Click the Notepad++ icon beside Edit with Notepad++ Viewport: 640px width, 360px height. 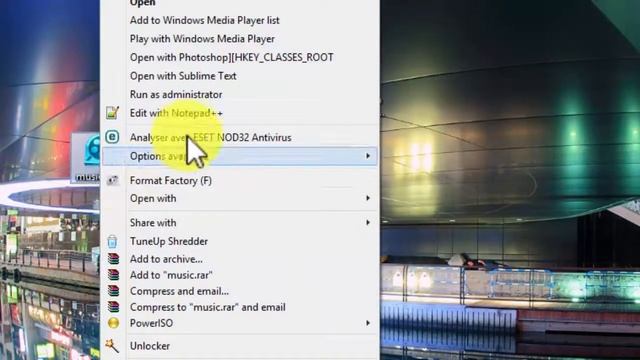tap(112, 113)
